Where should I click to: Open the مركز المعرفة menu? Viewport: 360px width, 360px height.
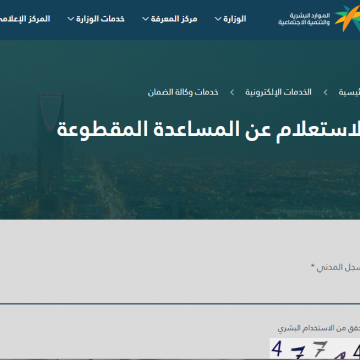(174, 19)
